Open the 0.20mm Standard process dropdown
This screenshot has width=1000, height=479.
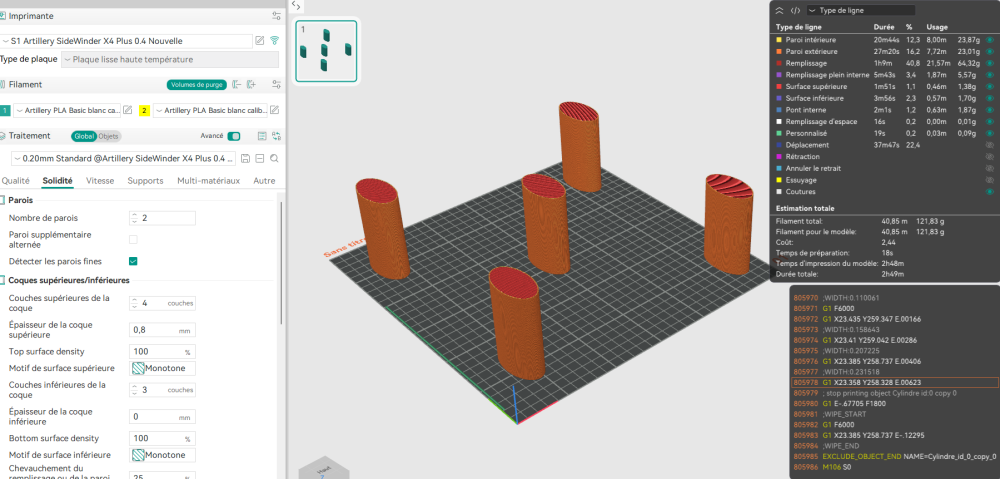pyautogui.click(x=124, y=158)
